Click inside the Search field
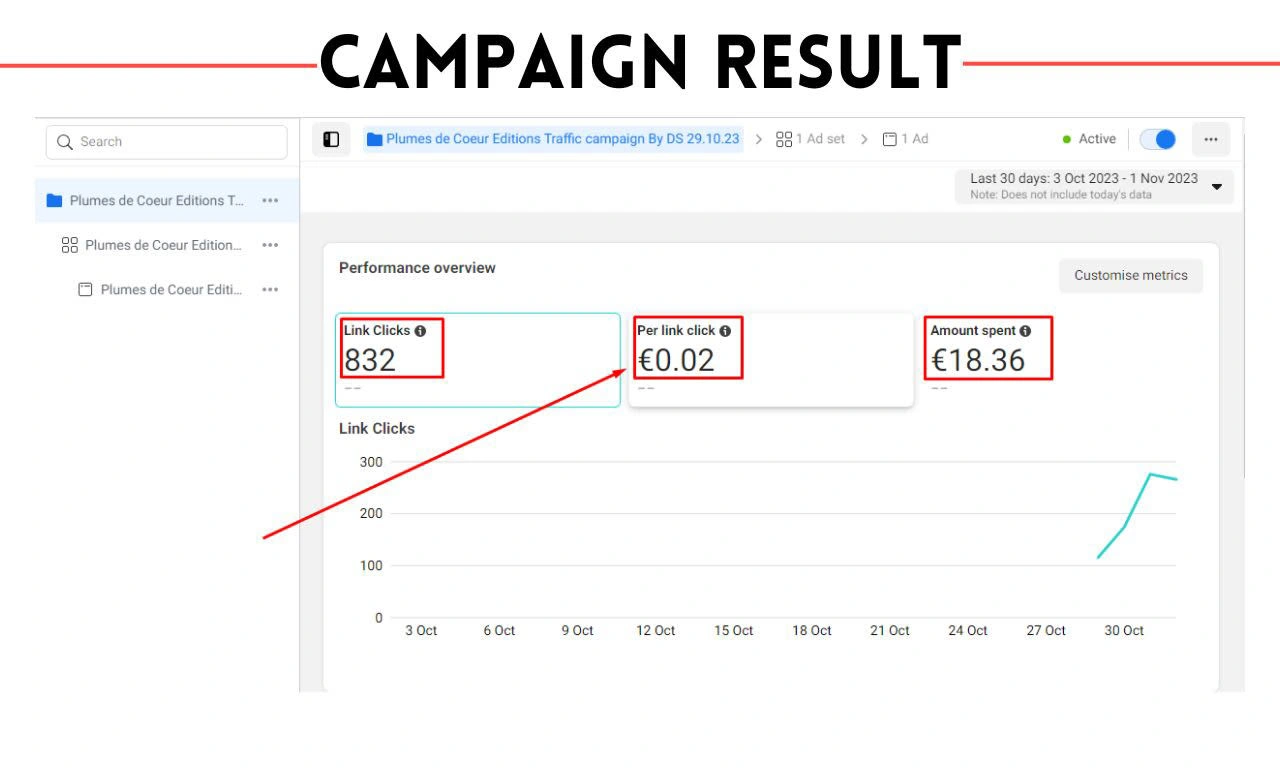Screen dimensions: 1280x769 (167, 142)
